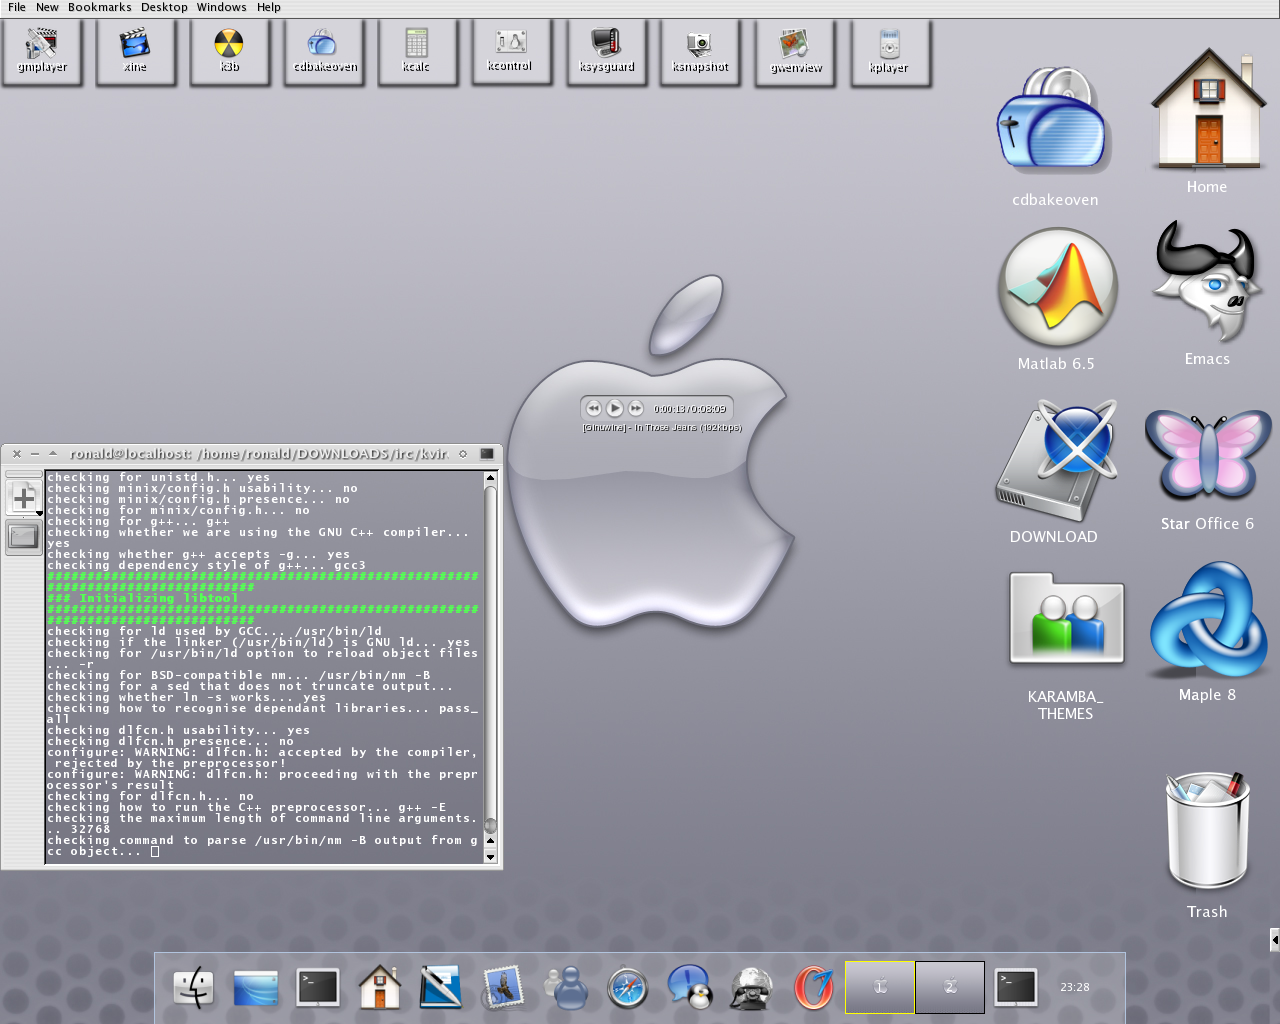Open the chat bubble penguin dock icon
The height and width of the screenshot is (1024, 1280).
tap(690, 988)
